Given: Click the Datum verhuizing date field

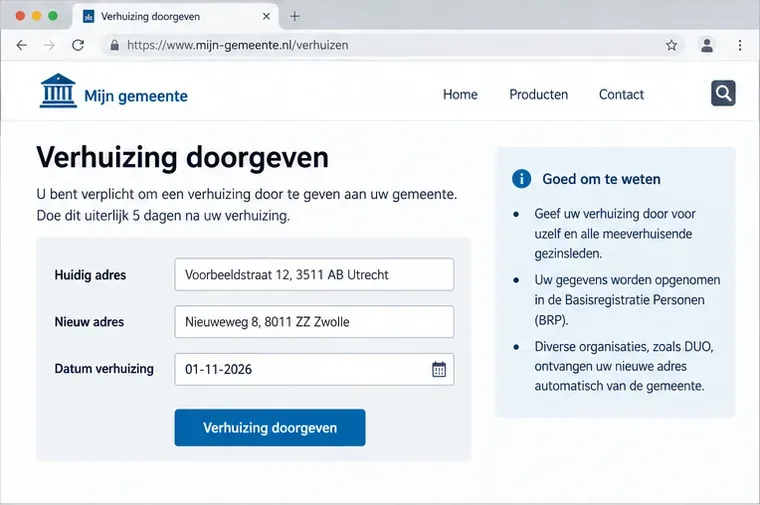Looking at the screenshot, I should click(x=314, y=369).
